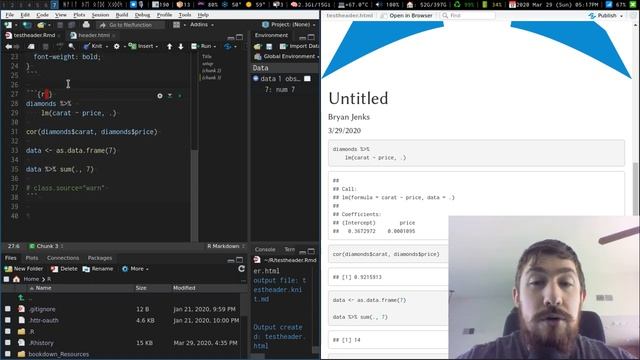Open the Tools menu

[x=184, y=15]
